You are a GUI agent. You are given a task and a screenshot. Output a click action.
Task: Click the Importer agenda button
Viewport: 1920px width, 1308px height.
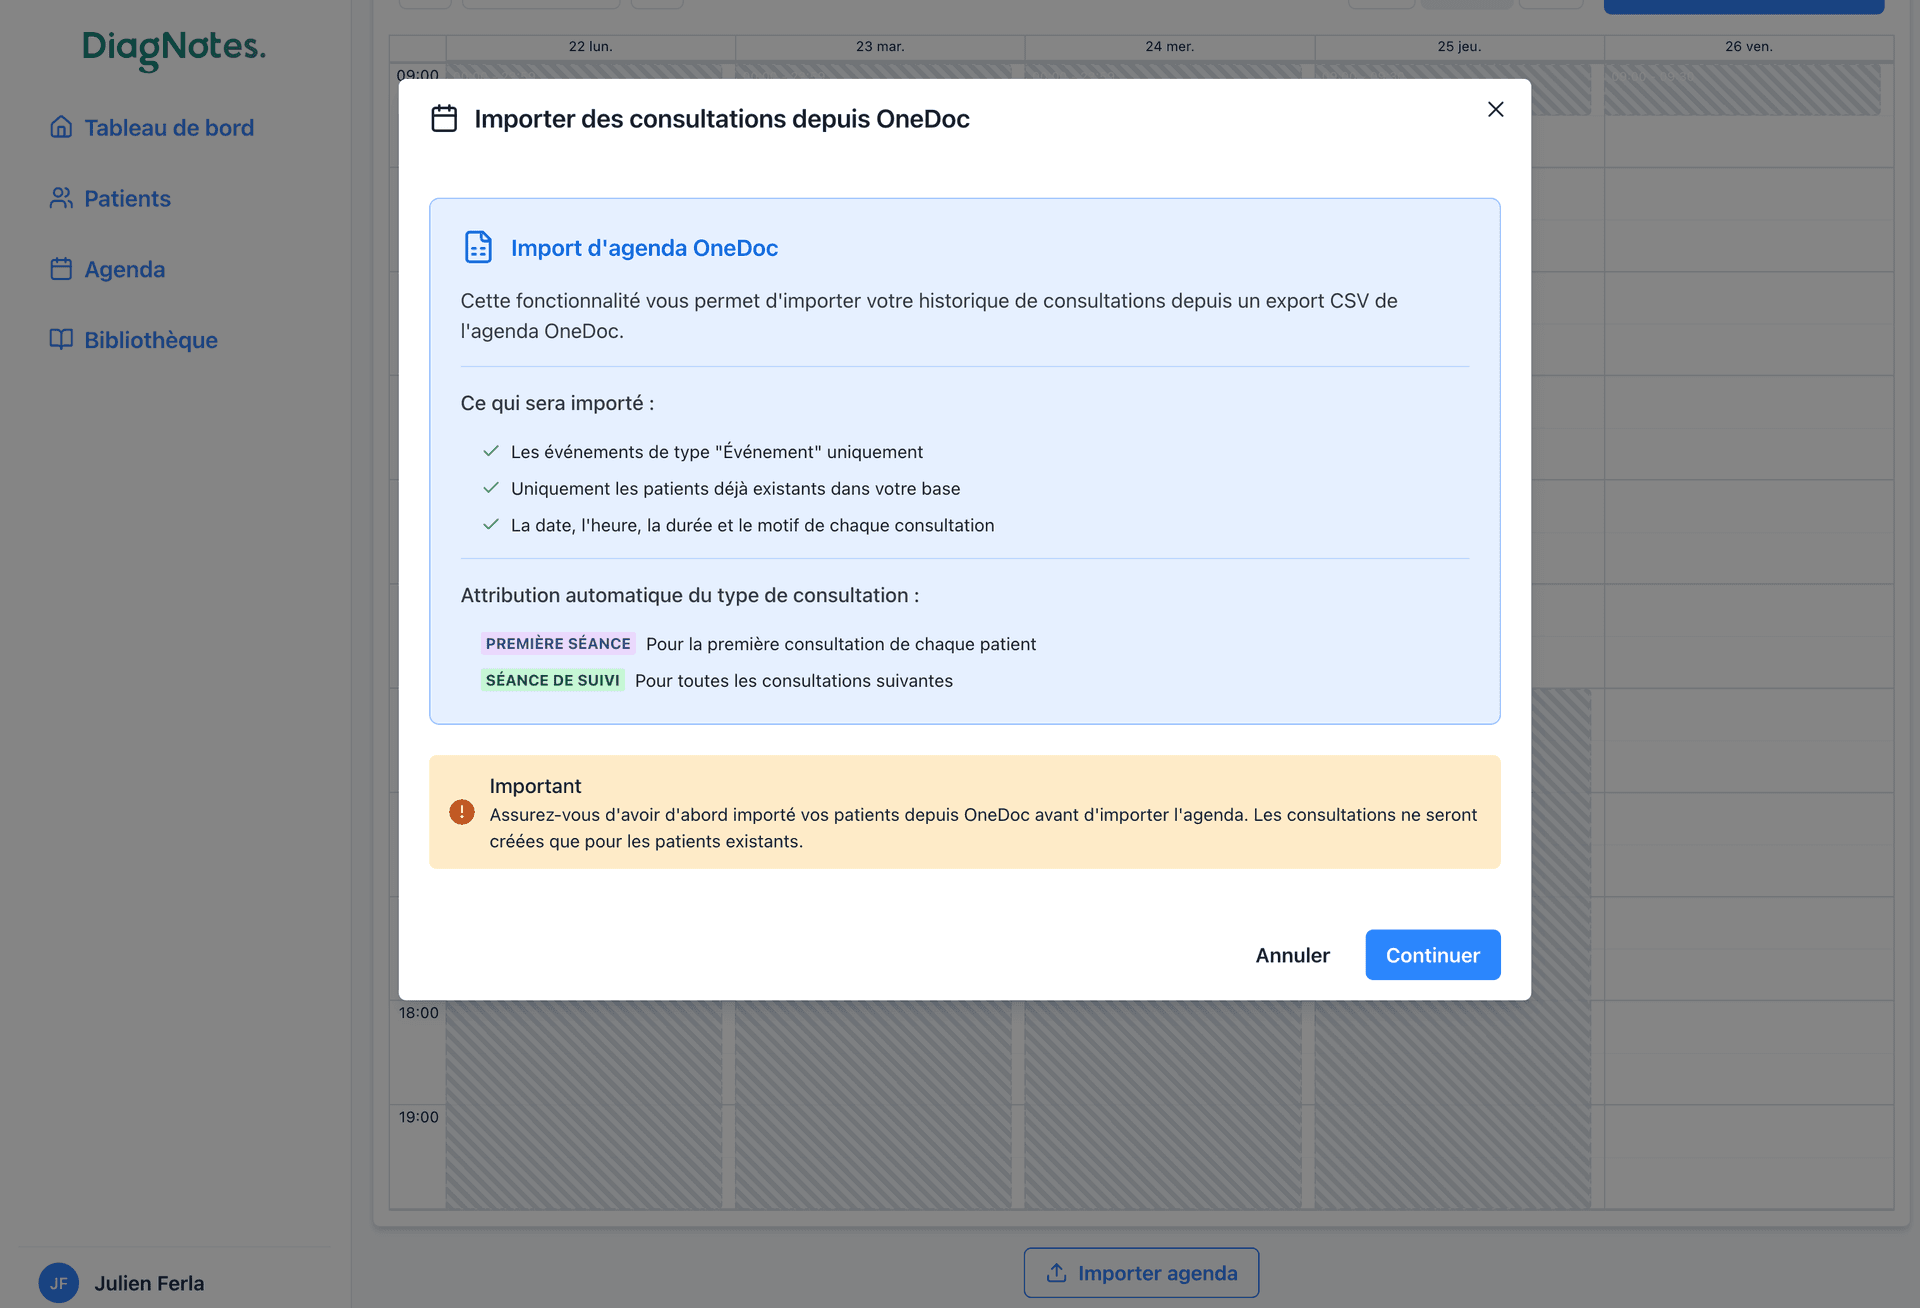(1140, 1272)
